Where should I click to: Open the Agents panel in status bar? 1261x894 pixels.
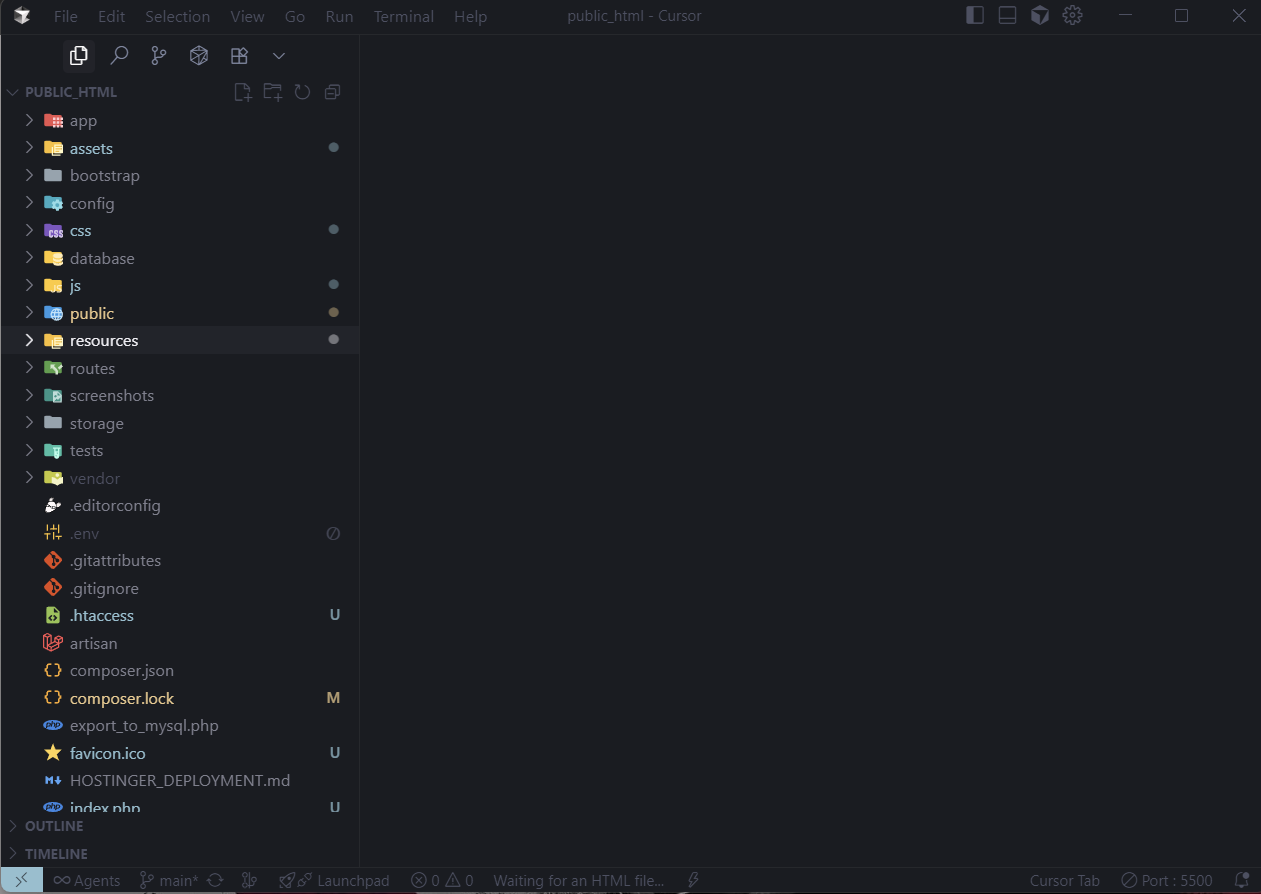point(86,880)
